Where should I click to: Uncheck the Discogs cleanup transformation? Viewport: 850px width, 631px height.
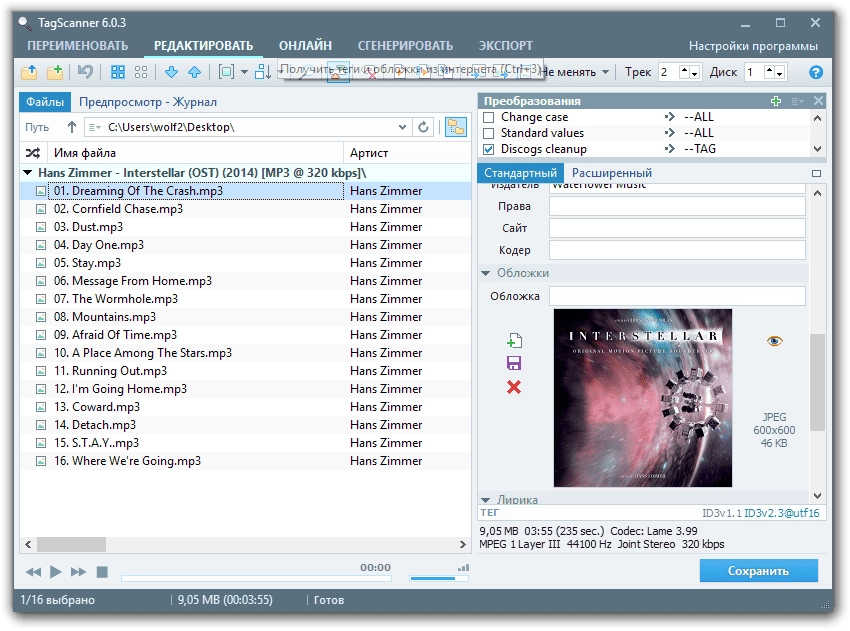[489, 149]
